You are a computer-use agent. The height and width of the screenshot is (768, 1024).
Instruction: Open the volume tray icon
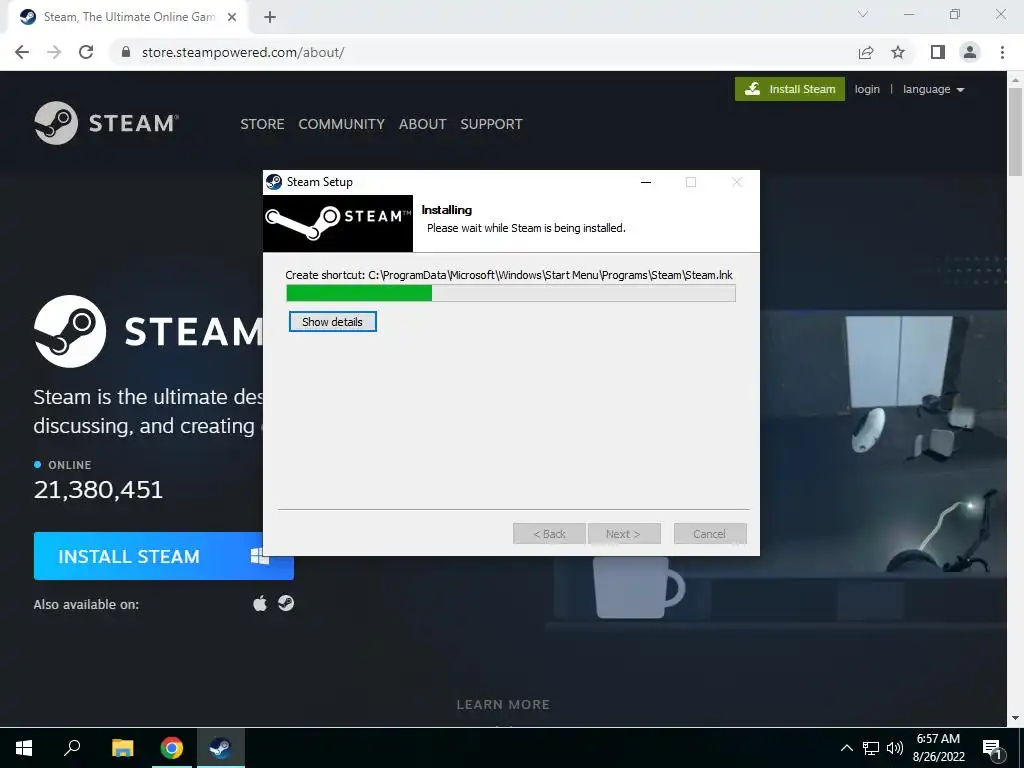coord(895,748)
